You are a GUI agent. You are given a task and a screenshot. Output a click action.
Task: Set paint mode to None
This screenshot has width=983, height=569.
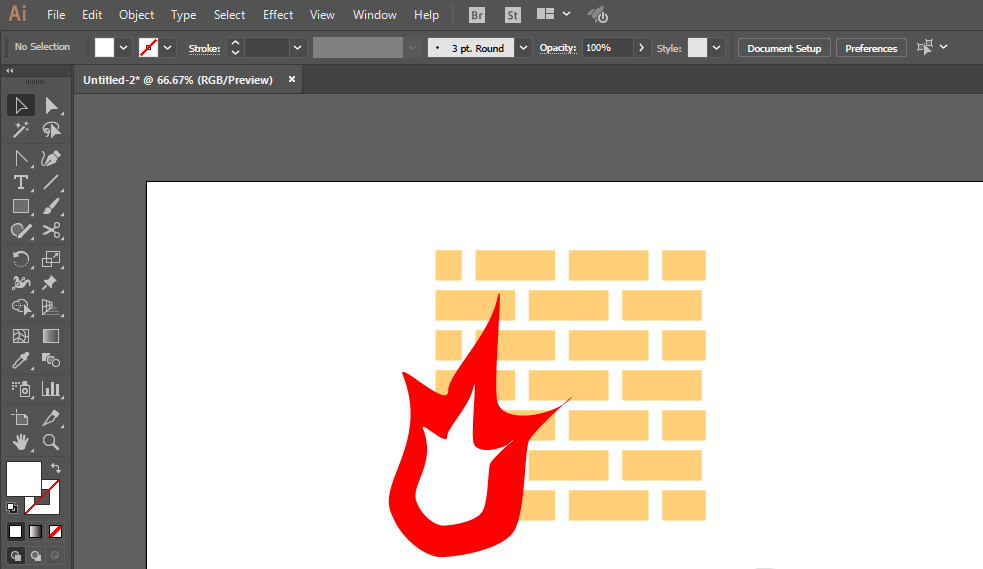pyautogui.click(x=55, y=531)
